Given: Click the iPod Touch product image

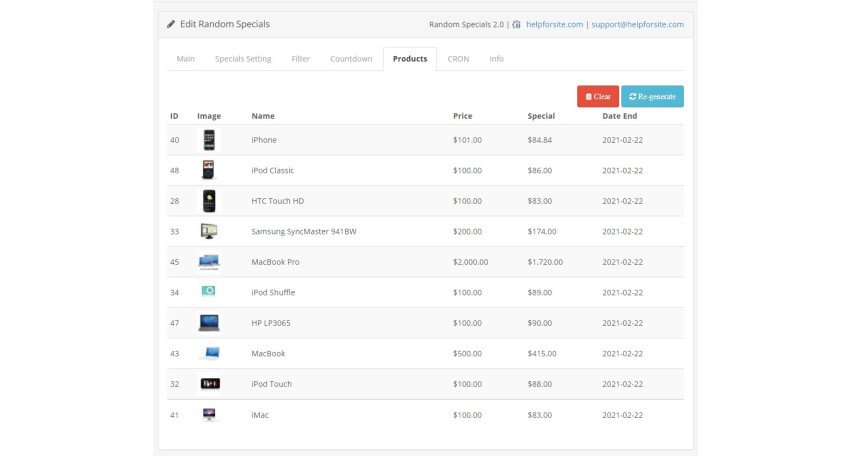Looking at the screenshot, I should pyautogui.click(x=210, y=384).
